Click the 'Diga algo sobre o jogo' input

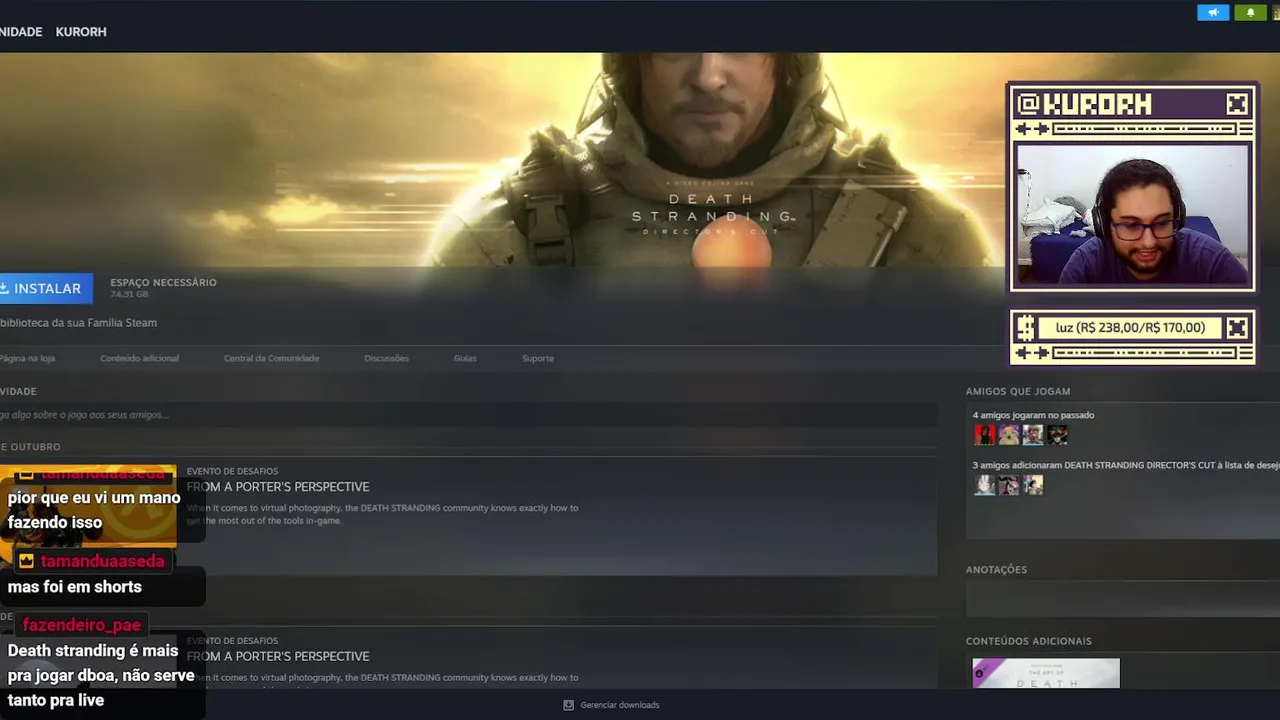click(x=468, y=415)
